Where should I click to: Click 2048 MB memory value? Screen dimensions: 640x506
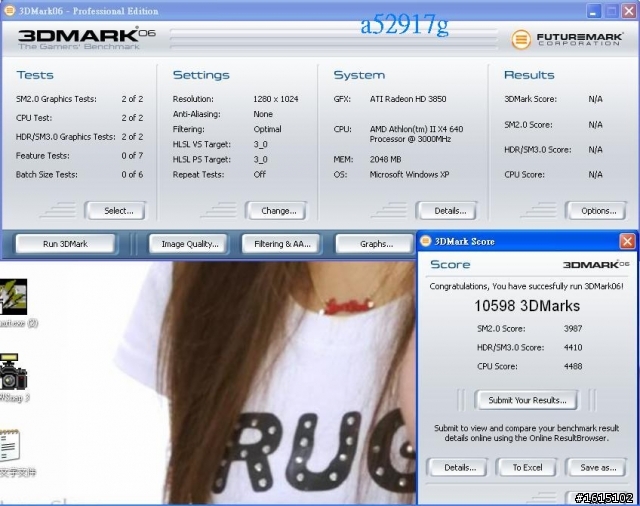point(385,159)
